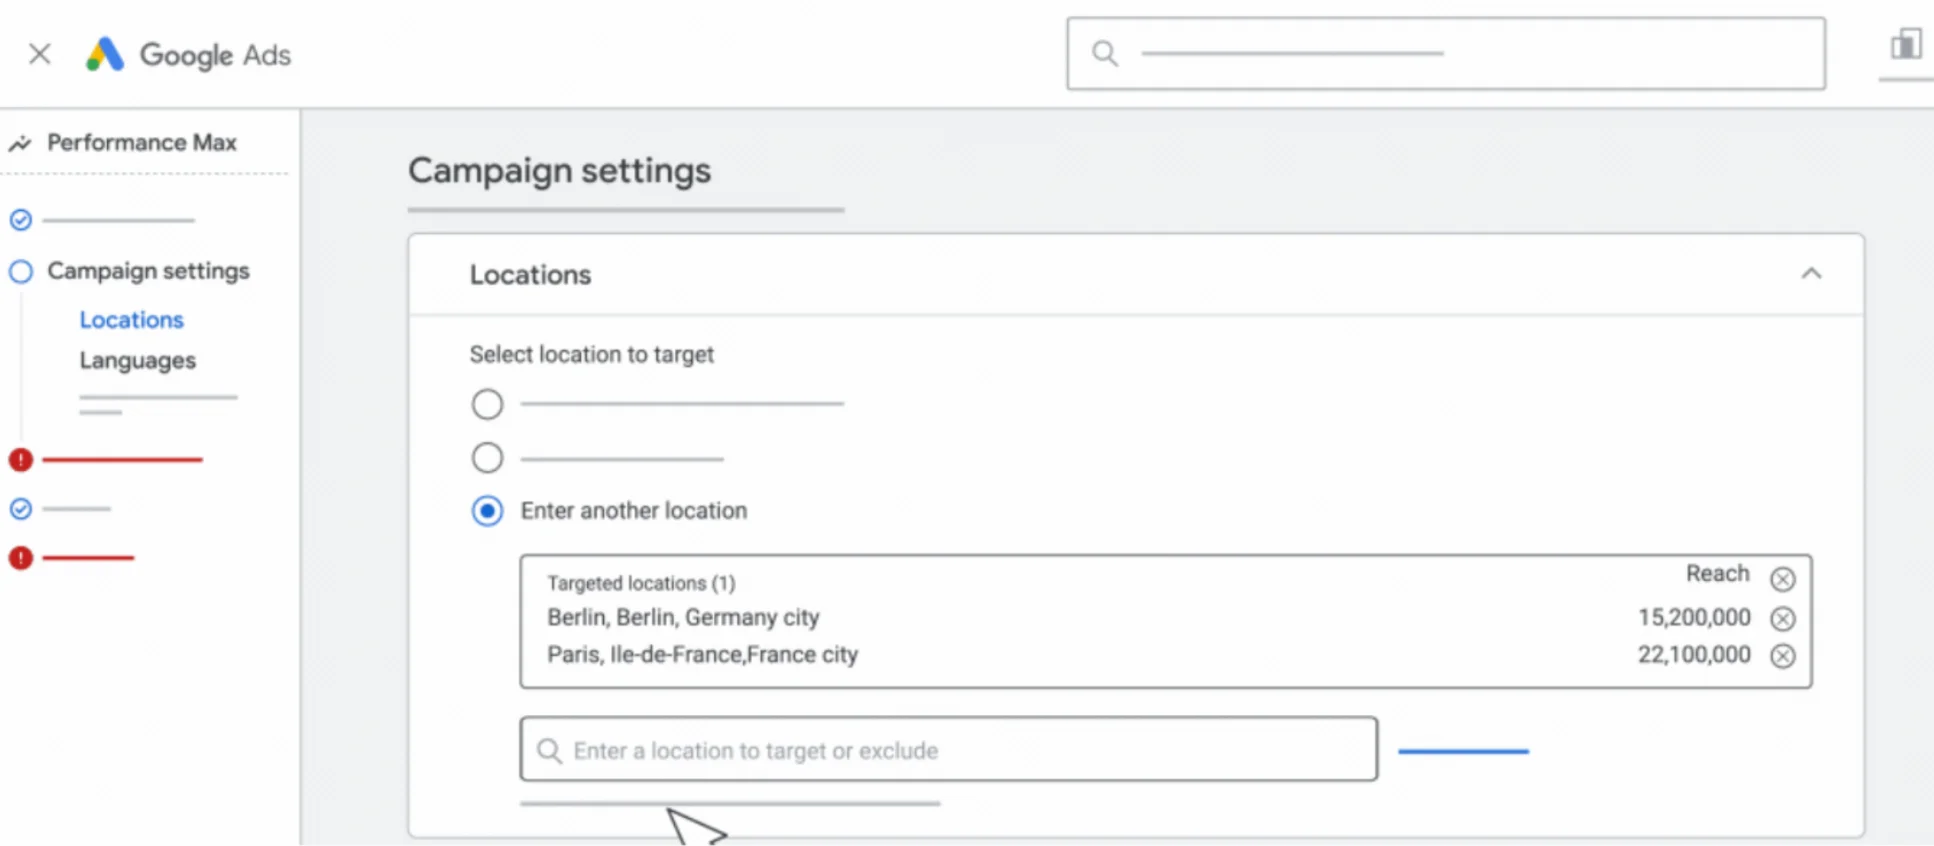Screen dimensions: 1934x846
Task: Remove Paris from targeted locations
Action: 1782,656
